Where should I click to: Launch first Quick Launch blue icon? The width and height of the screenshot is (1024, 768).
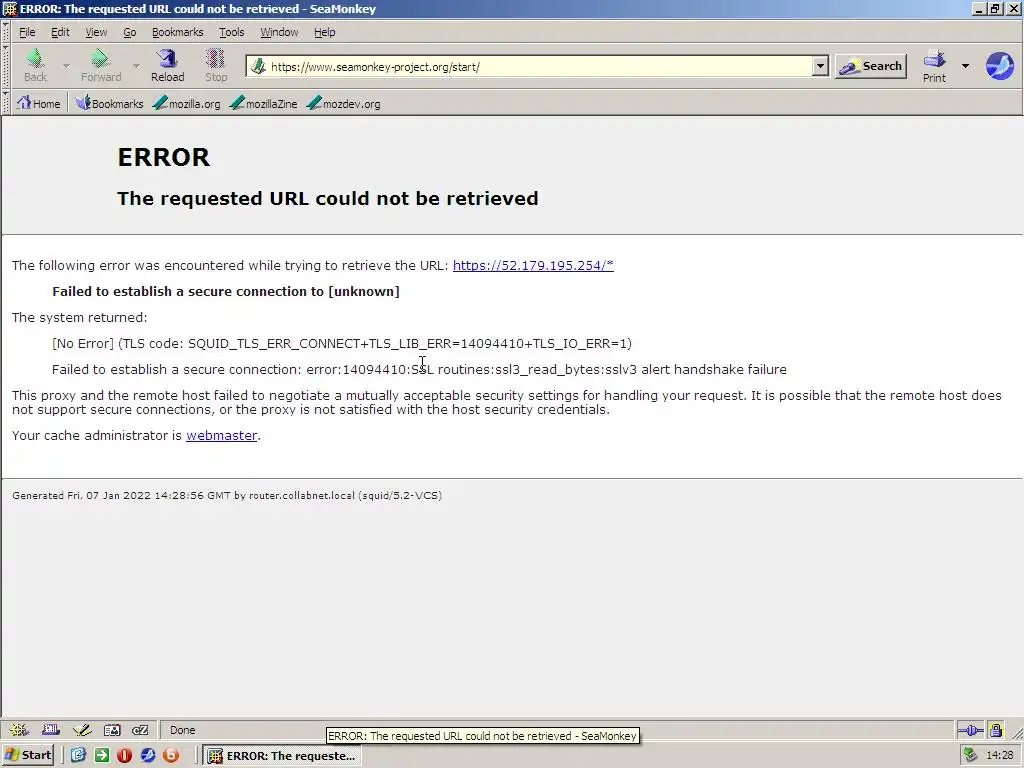coord(78,756)
